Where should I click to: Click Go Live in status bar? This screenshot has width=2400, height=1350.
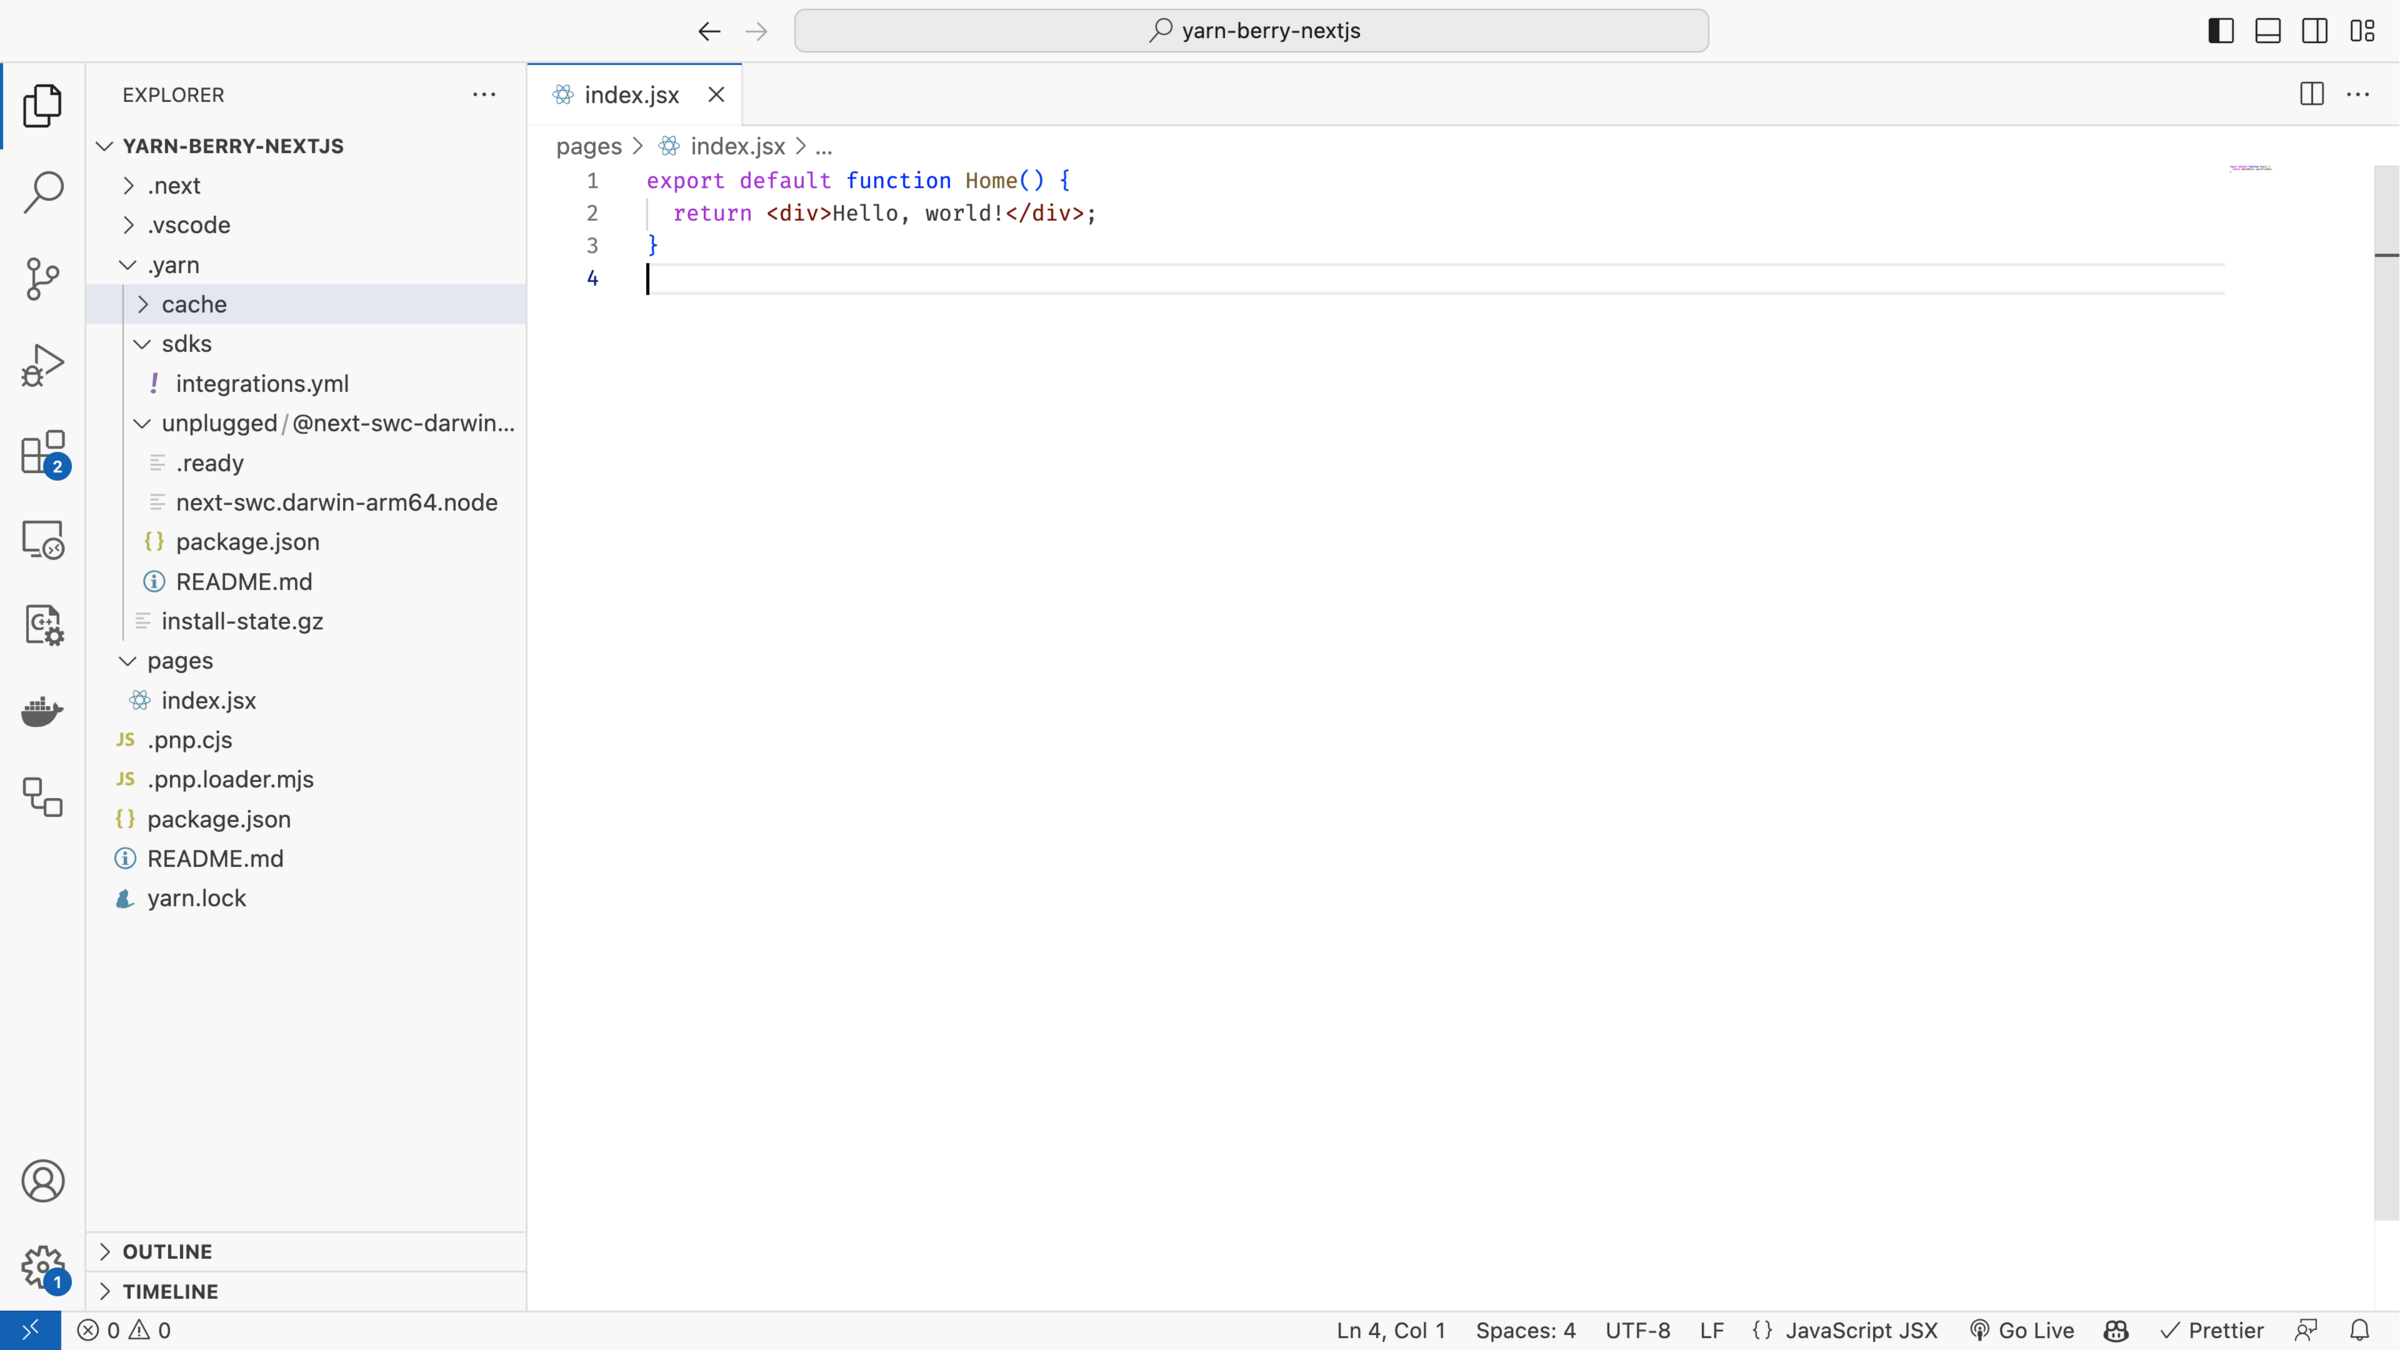click(x=2022, y=1331)
